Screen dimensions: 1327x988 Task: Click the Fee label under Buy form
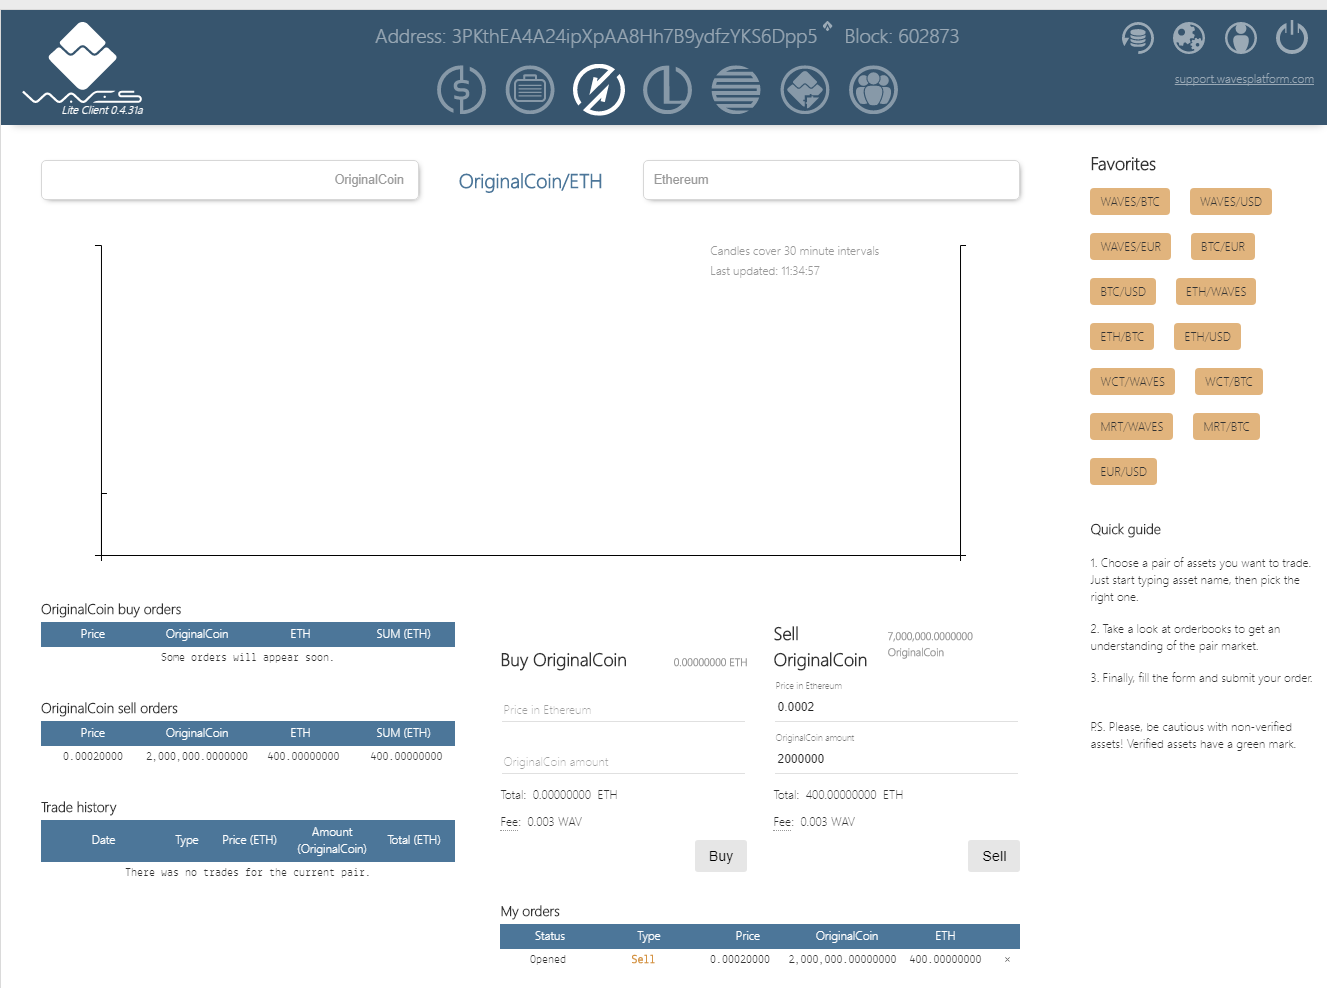click(x=510, y=822)
